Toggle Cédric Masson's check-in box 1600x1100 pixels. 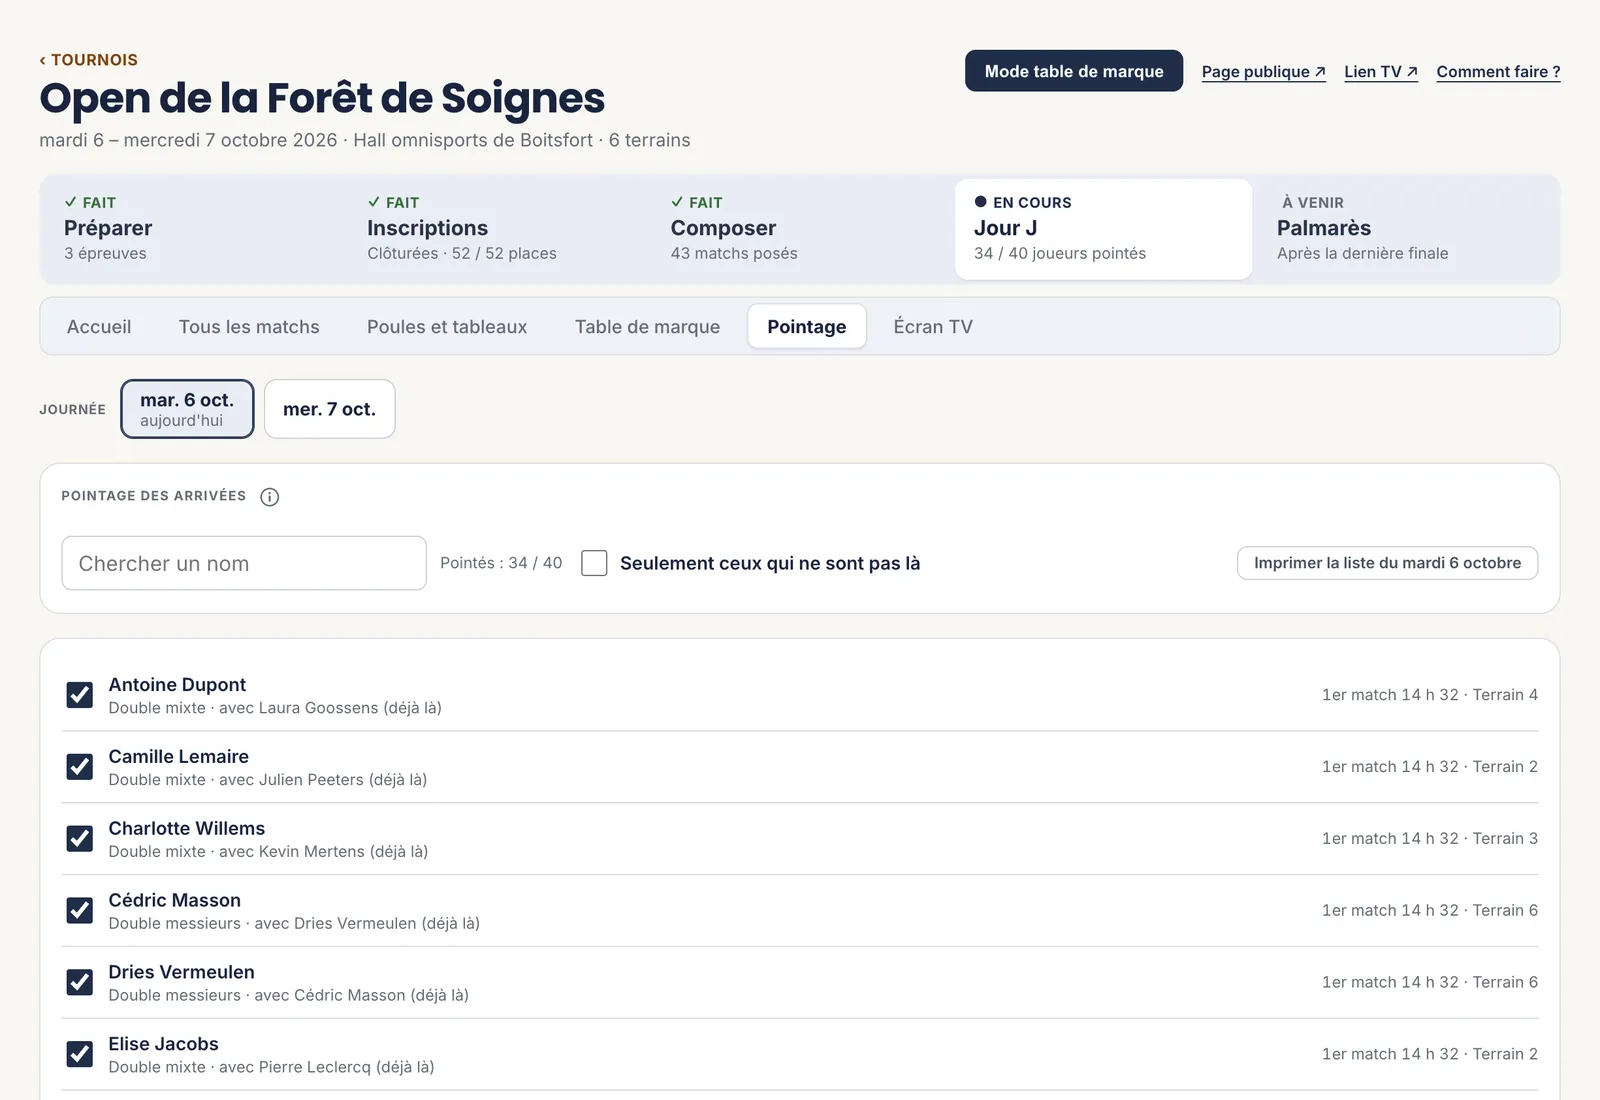pos(80,911)
